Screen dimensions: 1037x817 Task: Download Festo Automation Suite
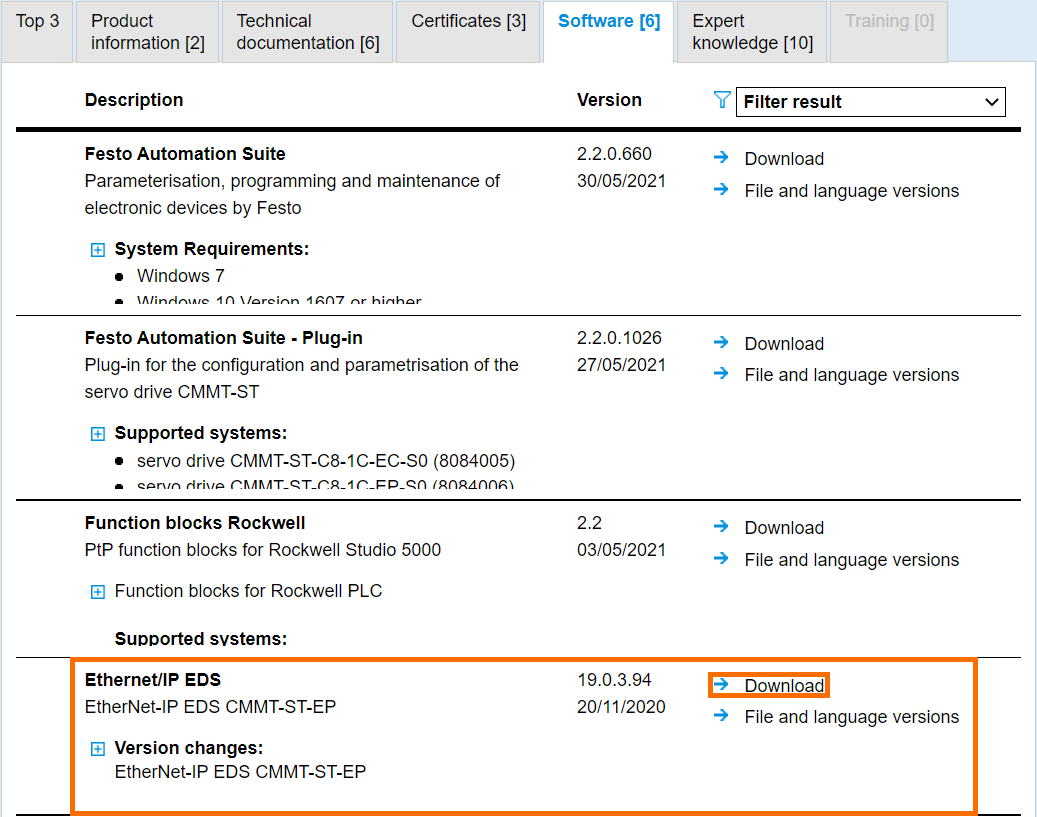784,159
